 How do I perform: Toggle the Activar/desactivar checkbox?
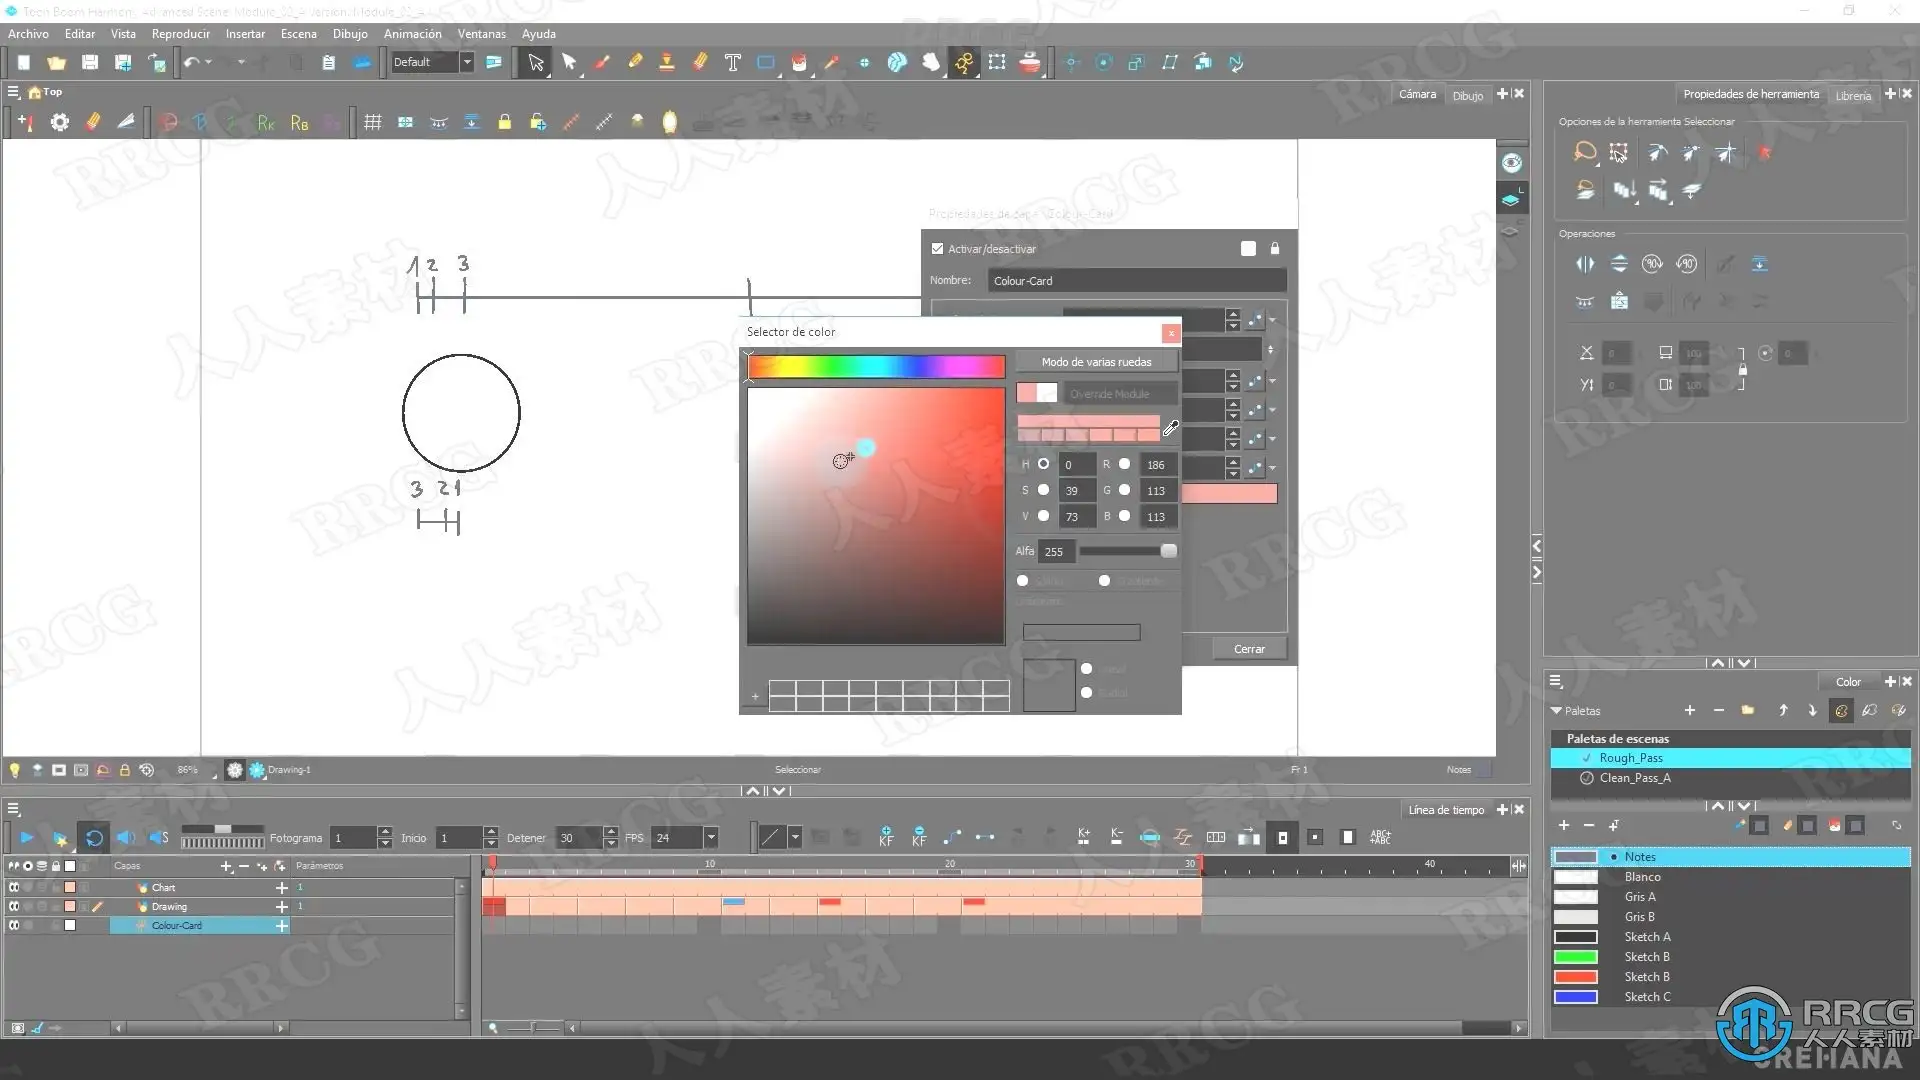click(937, 249)
